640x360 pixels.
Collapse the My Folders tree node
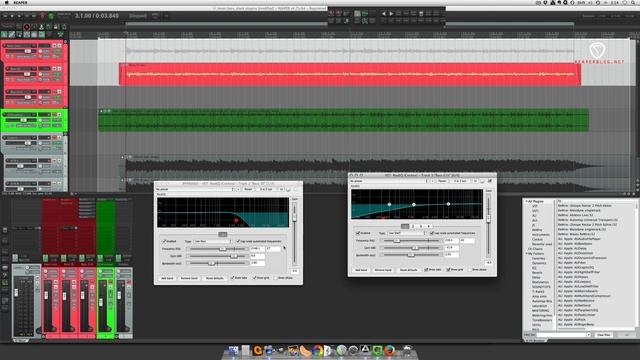pos(526,253)
